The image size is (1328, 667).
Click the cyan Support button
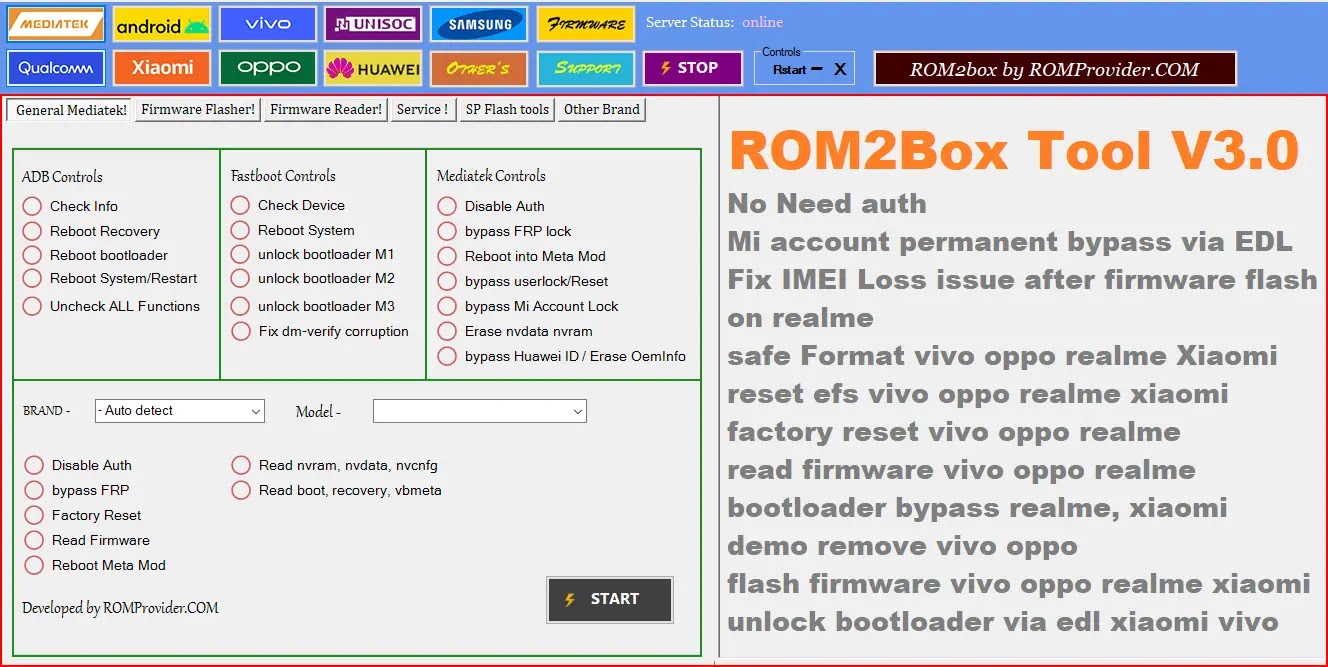[585, 68]
